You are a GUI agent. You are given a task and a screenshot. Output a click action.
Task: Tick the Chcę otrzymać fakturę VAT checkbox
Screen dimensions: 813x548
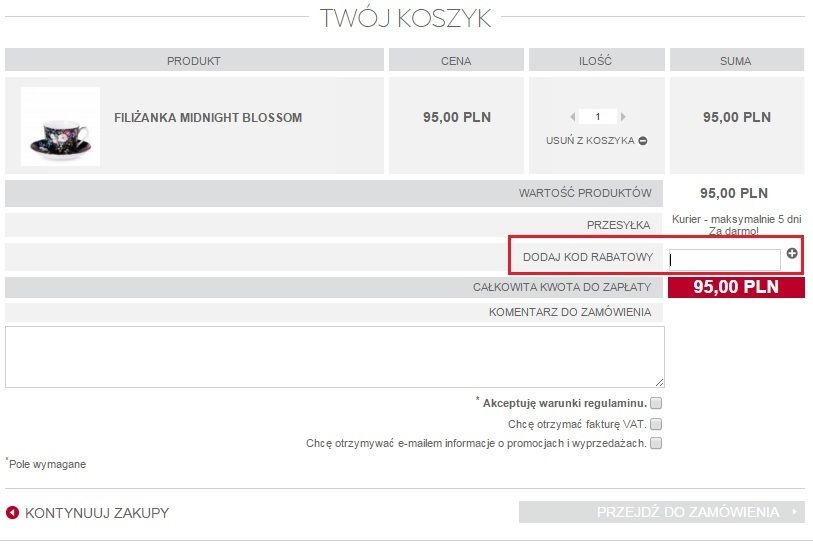click(x=656, y=424)
